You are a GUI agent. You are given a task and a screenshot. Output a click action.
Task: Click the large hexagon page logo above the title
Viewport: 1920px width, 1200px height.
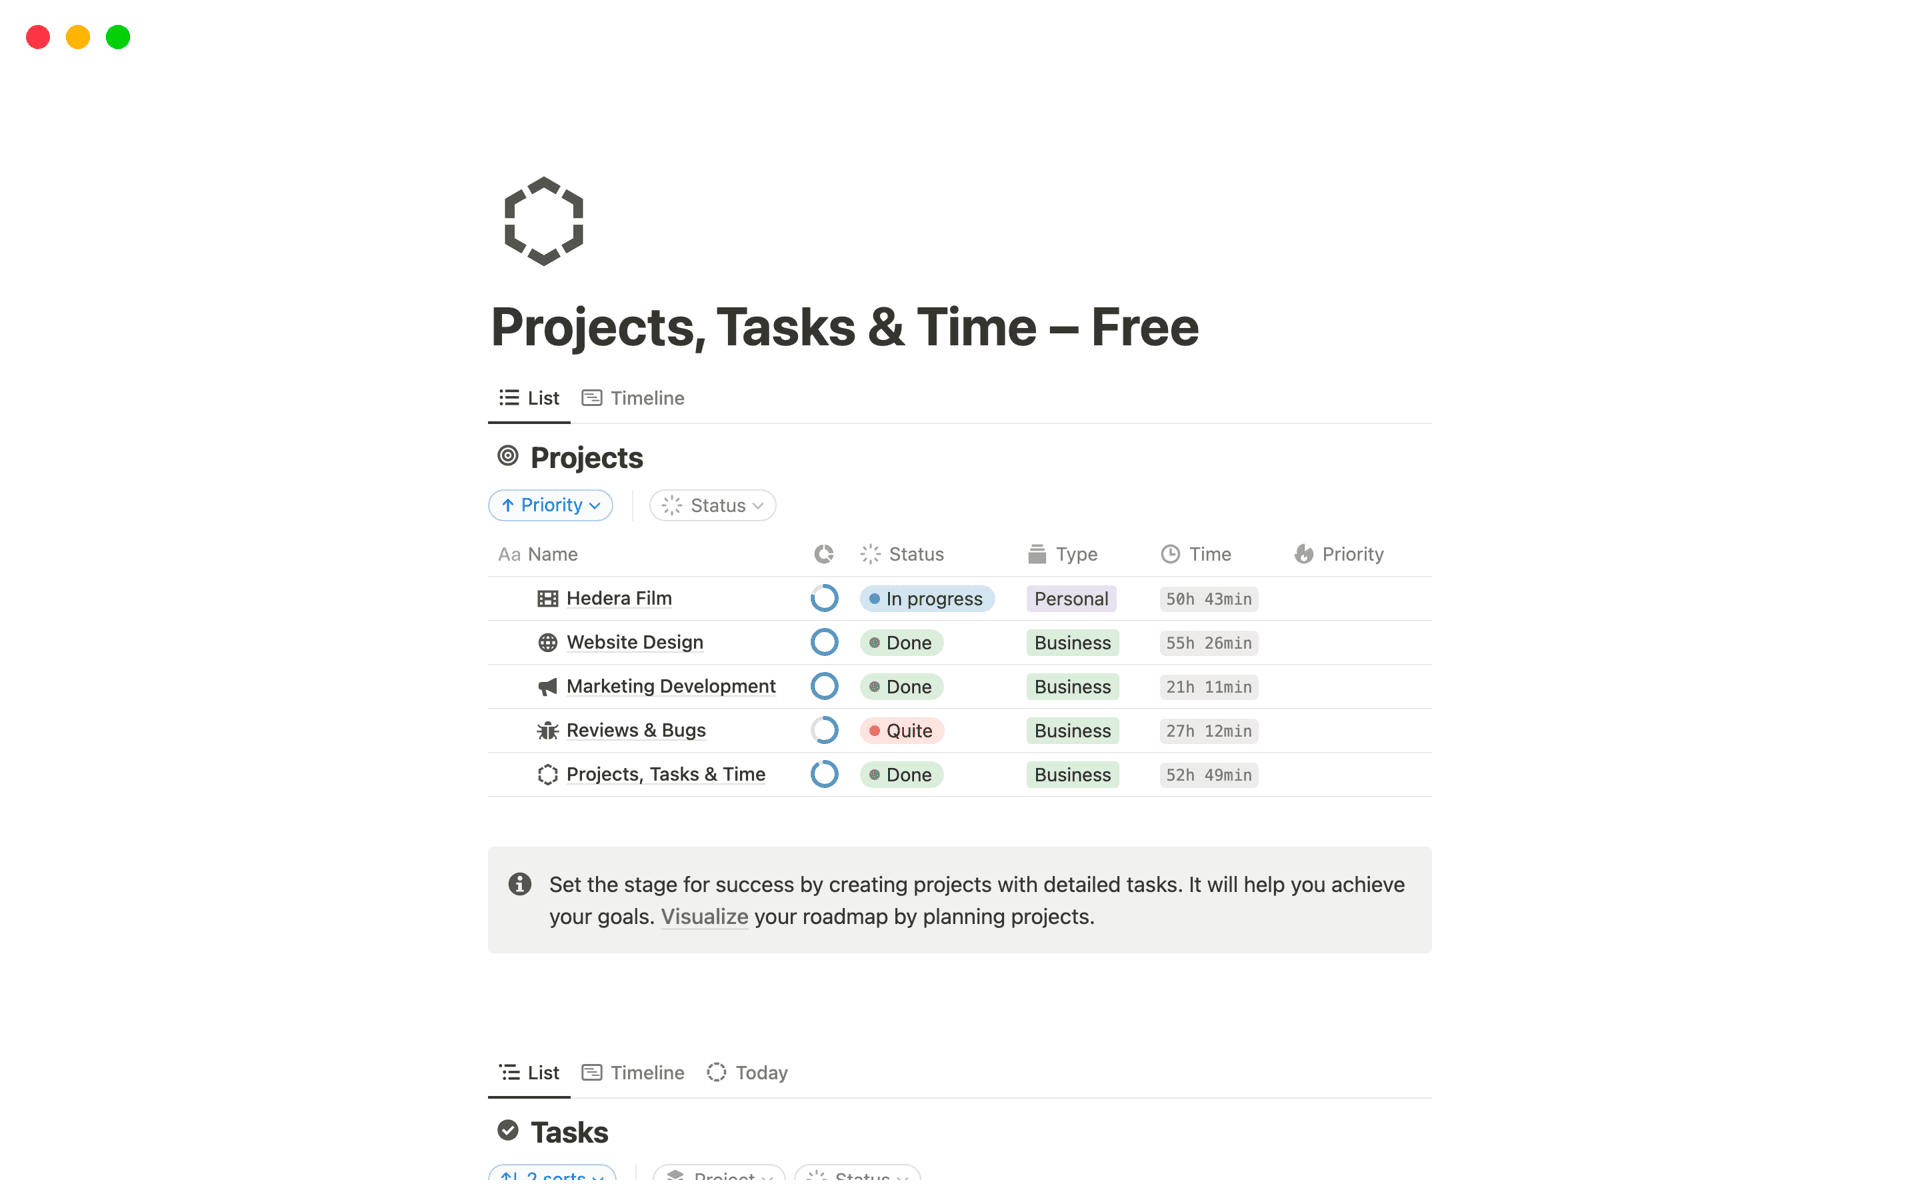coord(544,220)
